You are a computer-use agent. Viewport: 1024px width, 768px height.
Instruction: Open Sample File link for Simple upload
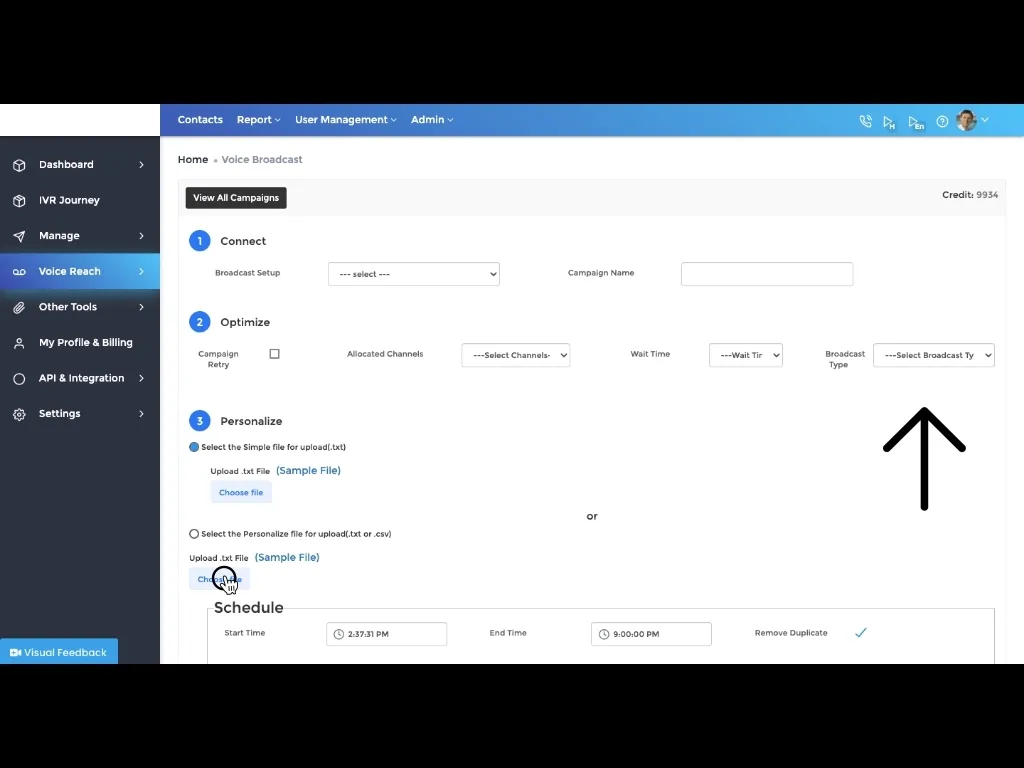308,470
